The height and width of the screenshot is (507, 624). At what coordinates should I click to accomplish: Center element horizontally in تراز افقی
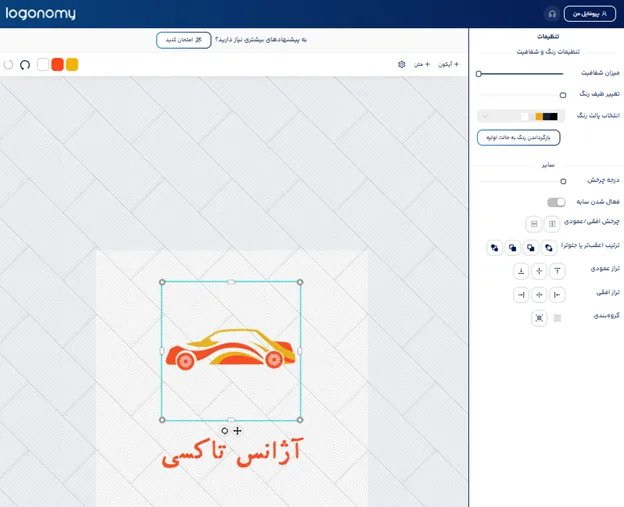click(539, 294)
